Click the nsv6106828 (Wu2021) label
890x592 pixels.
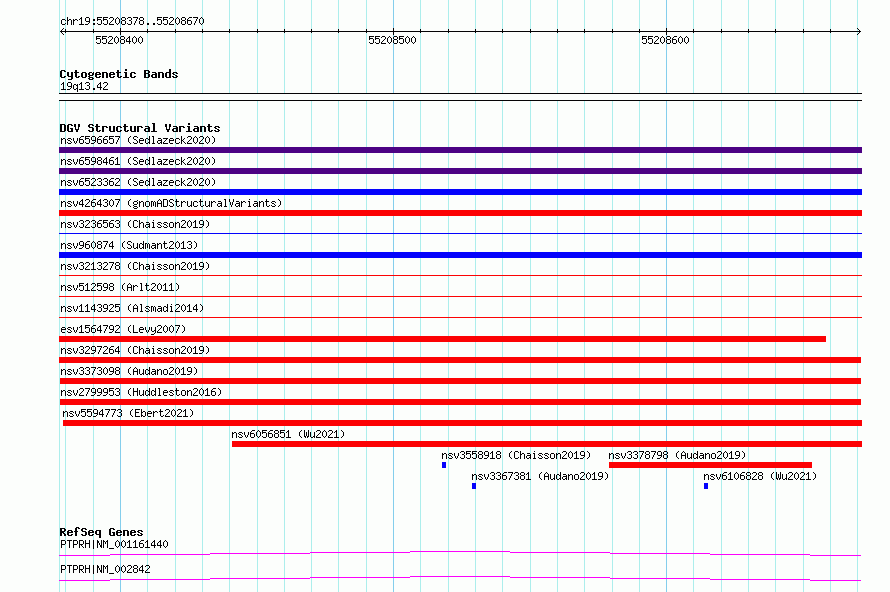tap(760, 476)
